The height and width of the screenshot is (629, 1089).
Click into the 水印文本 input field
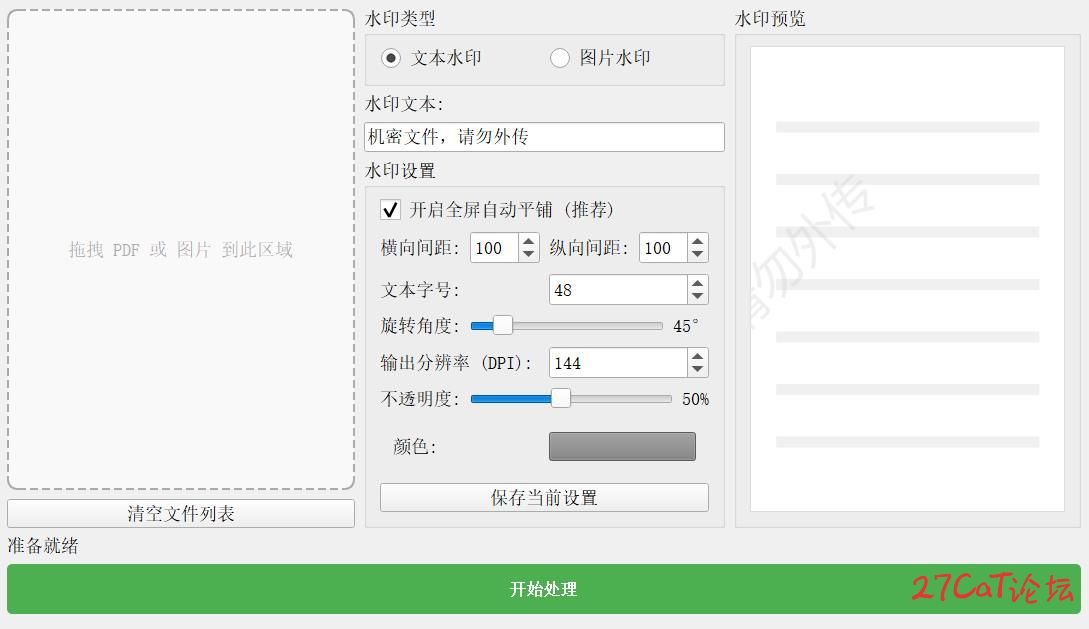[544, 137]
